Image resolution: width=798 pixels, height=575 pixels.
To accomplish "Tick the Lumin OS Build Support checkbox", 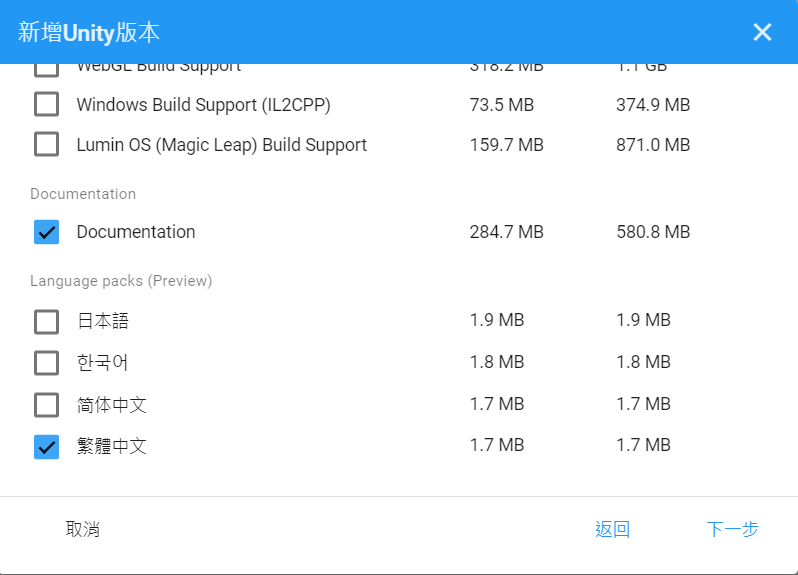I will click(46, 145).
